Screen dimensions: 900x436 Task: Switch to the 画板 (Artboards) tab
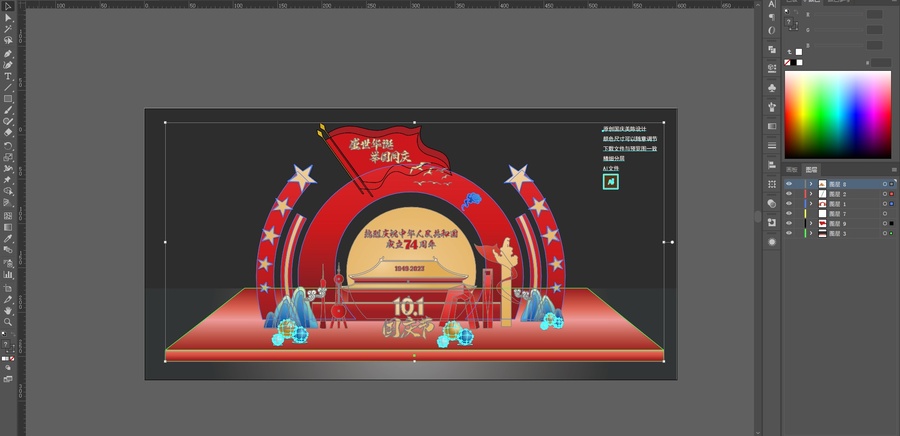click(792, 170)
